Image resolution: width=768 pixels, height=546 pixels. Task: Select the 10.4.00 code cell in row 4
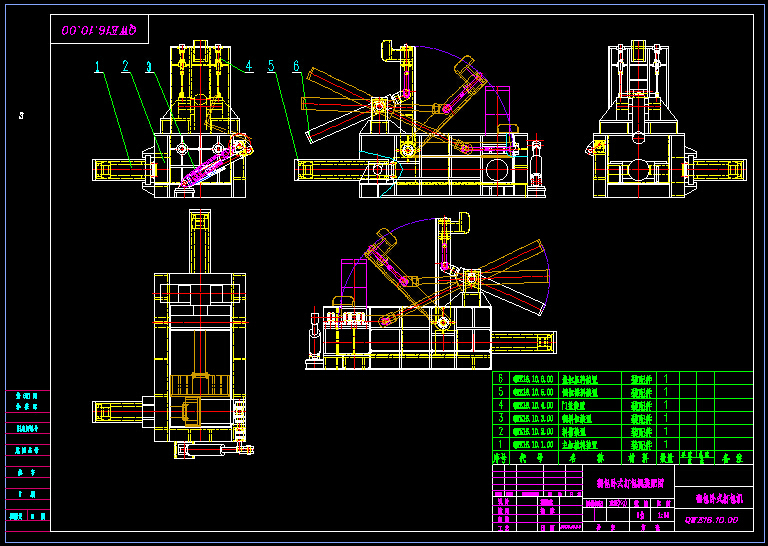click(x=534, y=405)
